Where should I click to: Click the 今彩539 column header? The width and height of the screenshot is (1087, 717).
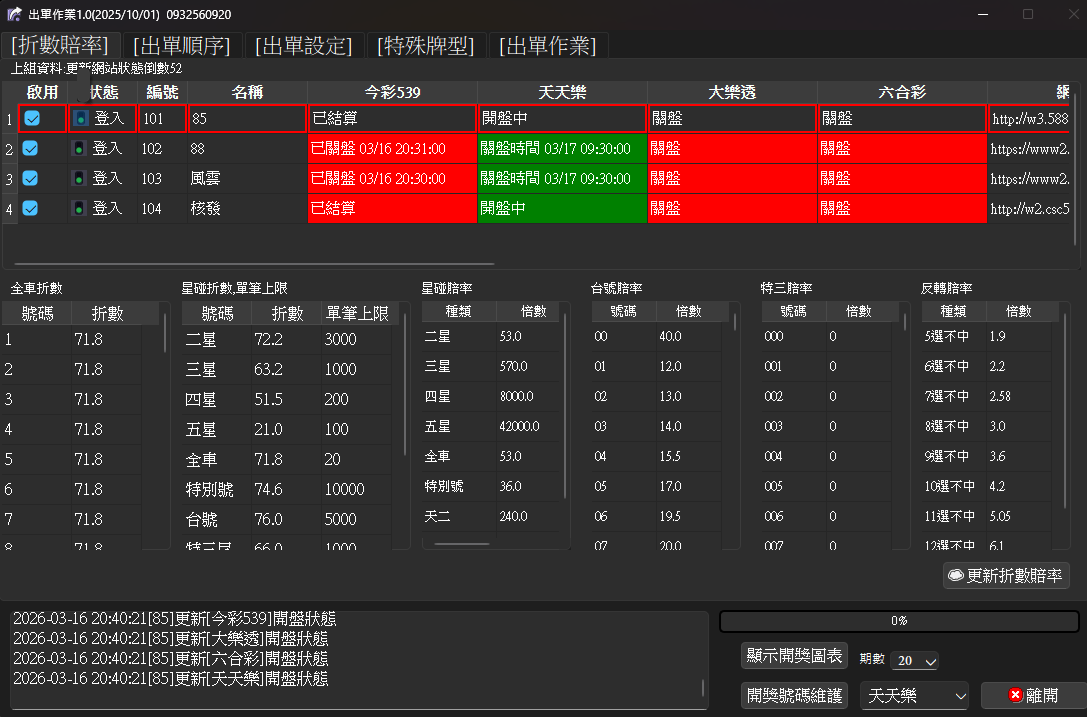(392, 92)
